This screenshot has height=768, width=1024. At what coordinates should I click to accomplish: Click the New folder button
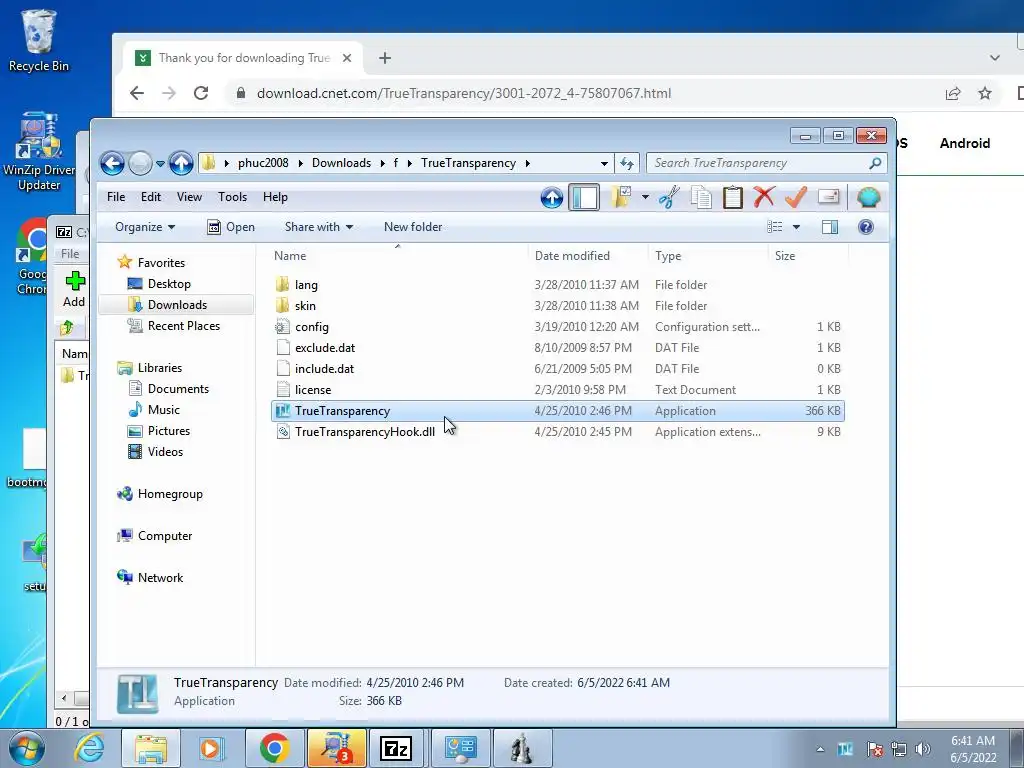[413, 227]
